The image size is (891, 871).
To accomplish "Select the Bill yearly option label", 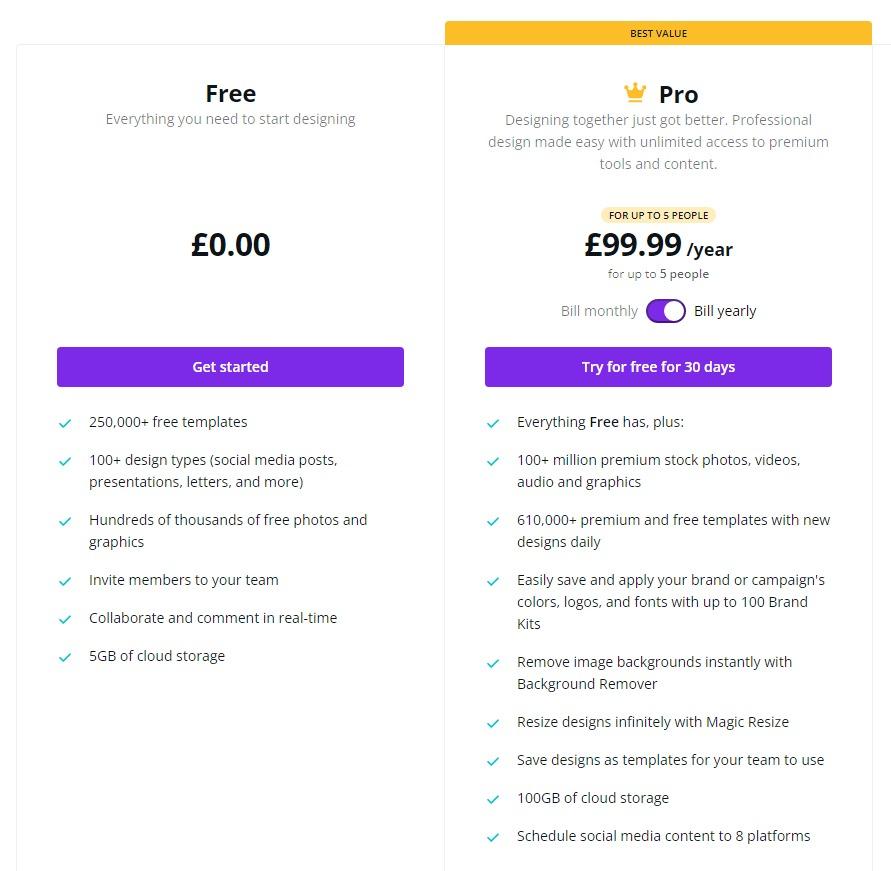I will (725, 311).
